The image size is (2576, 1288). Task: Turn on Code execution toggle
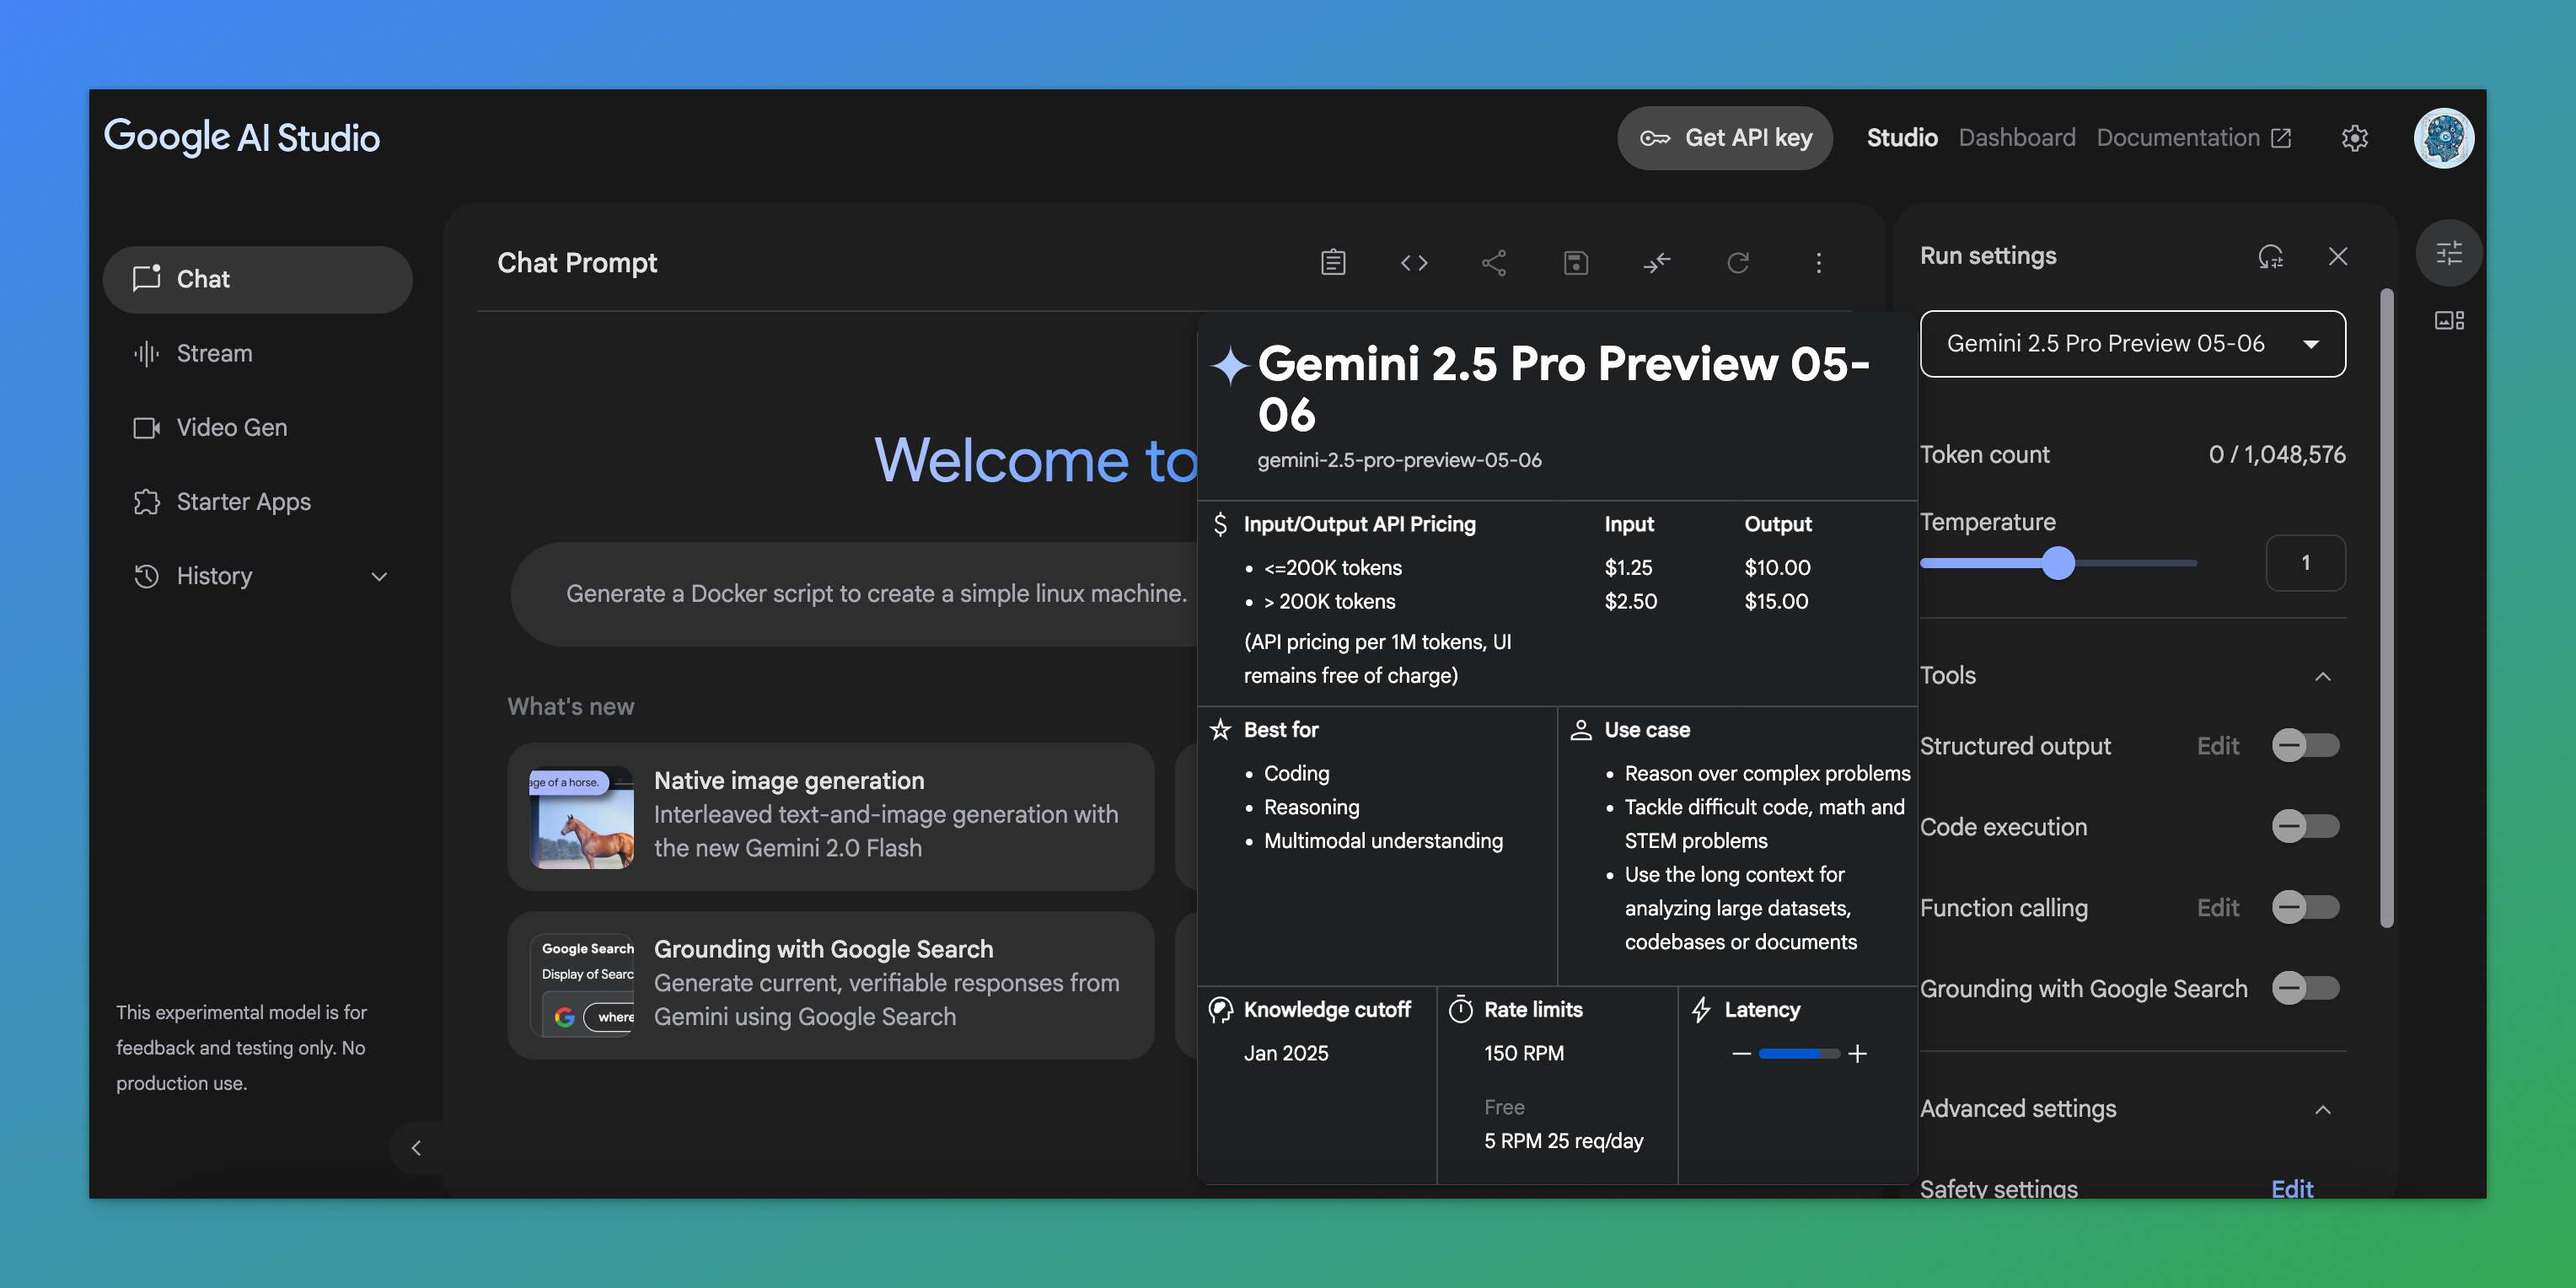coord(2305,826)
